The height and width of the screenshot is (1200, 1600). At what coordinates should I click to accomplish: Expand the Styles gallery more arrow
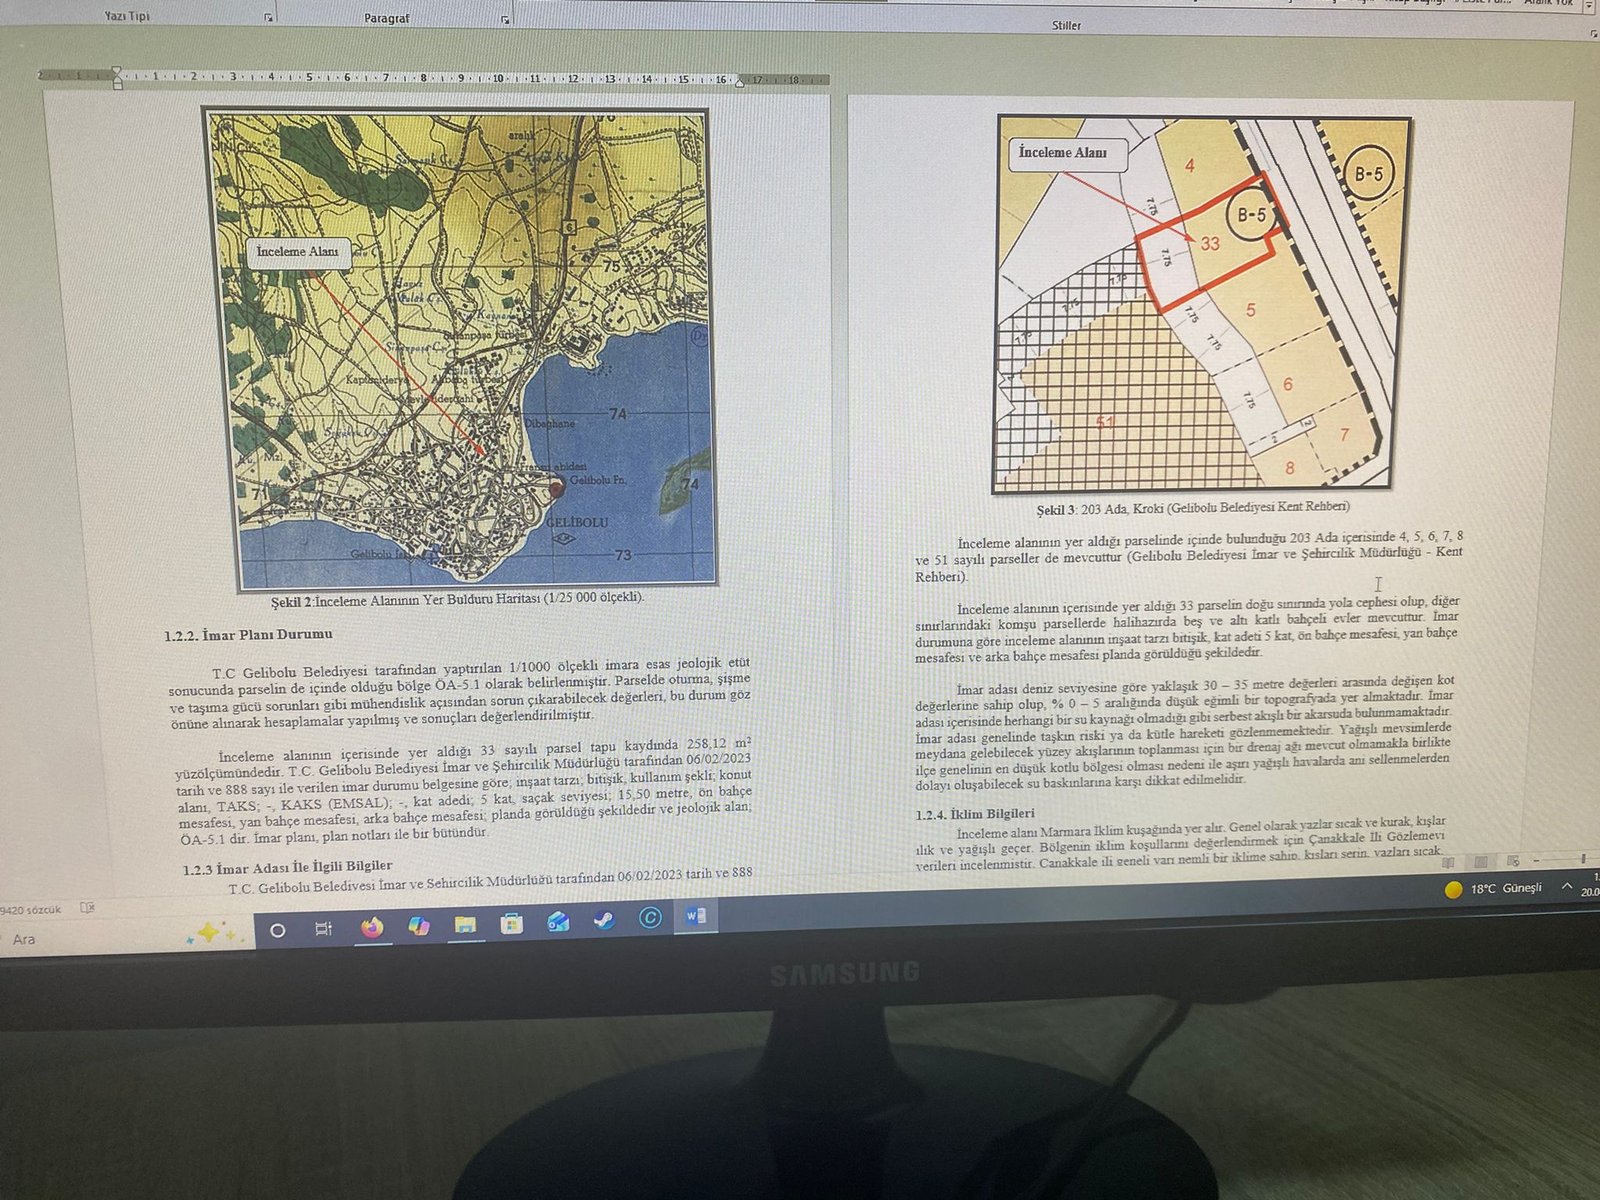(x=1589, y=5)
